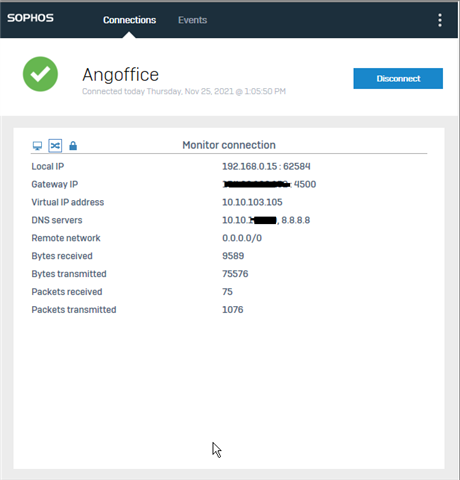Screen dimensions: 460x480
Task: Click the Gateway IP label
Action: click(55, 184)
